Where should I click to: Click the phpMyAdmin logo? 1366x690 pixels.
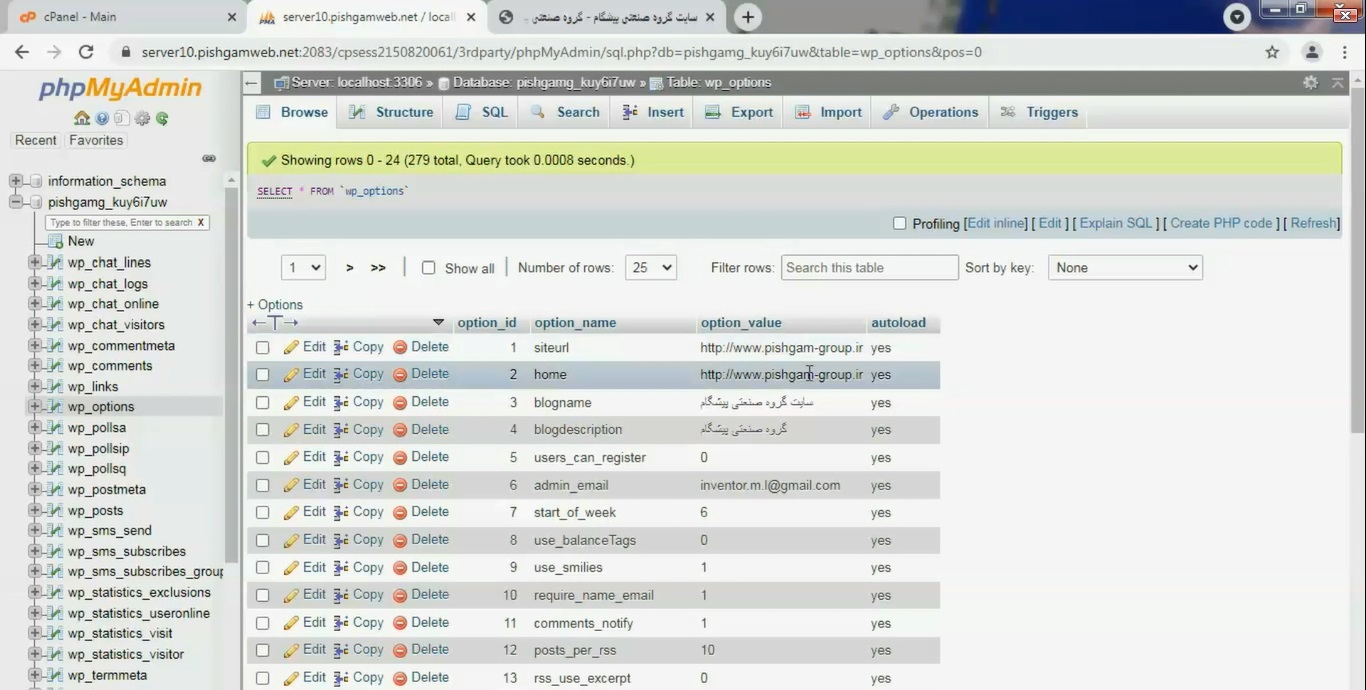(x=120, y=89)
